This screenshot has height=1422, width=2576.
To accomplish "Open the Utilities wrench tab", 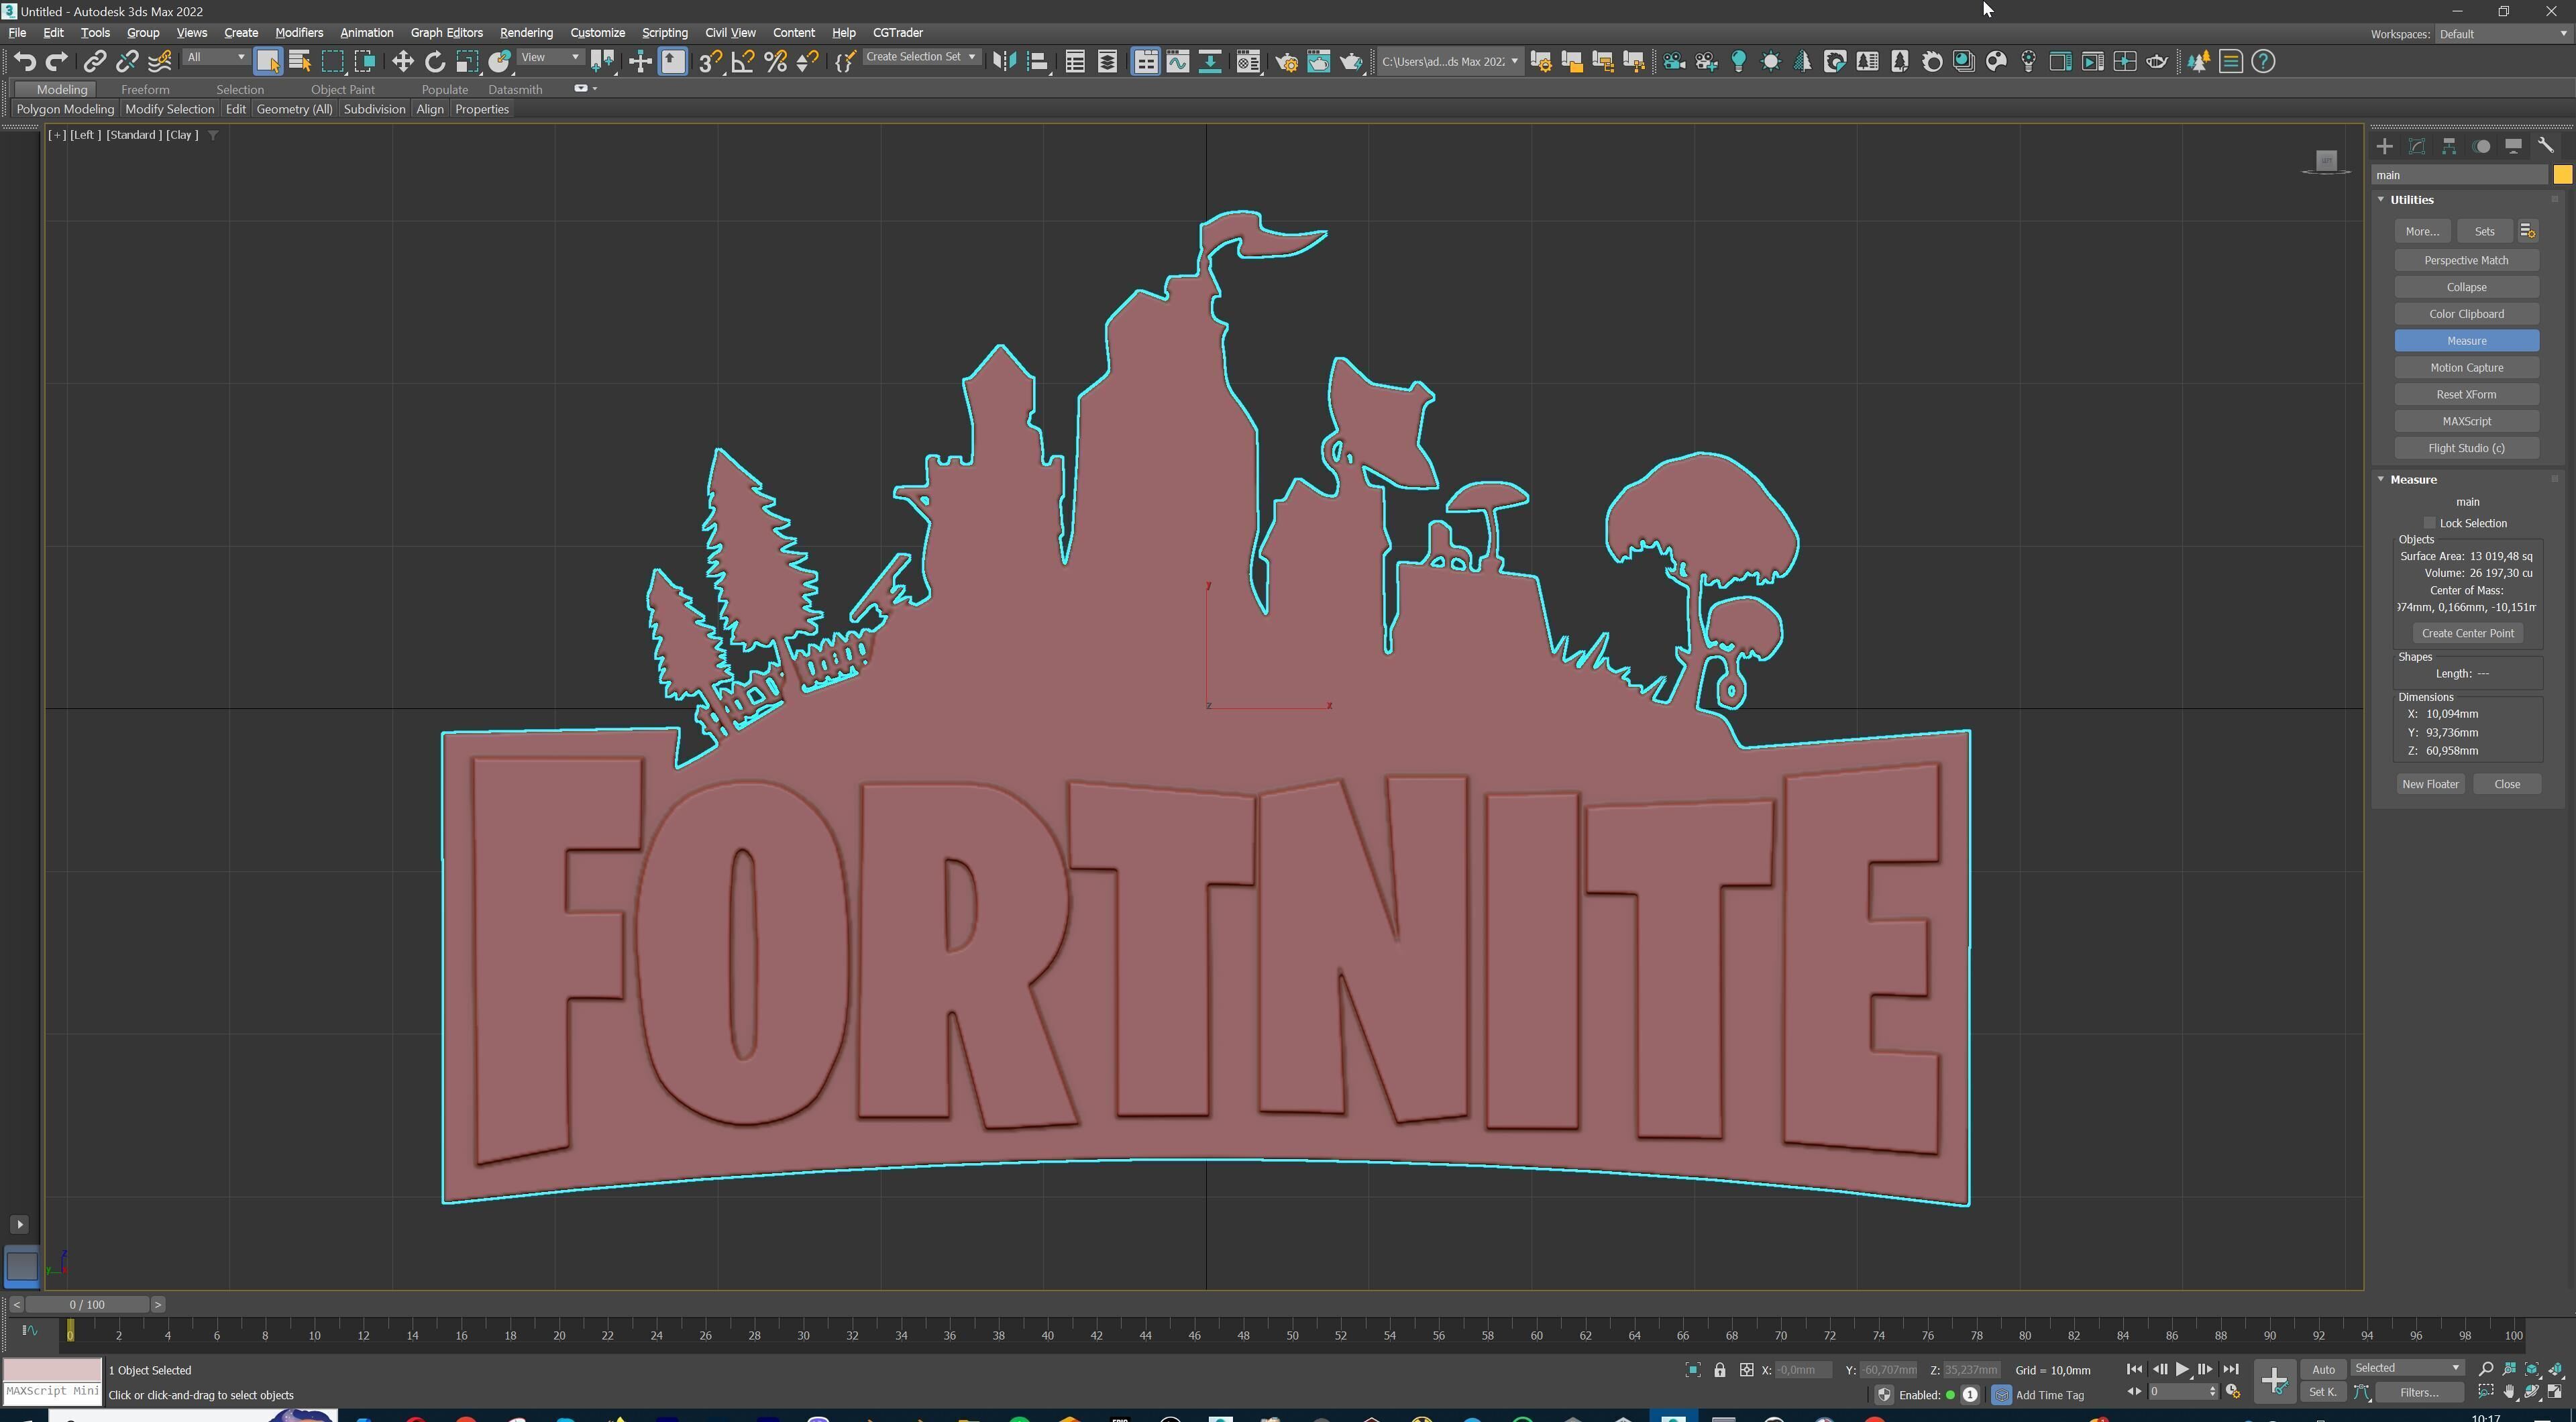I will pyautogui.click(x=2546, y=146).
